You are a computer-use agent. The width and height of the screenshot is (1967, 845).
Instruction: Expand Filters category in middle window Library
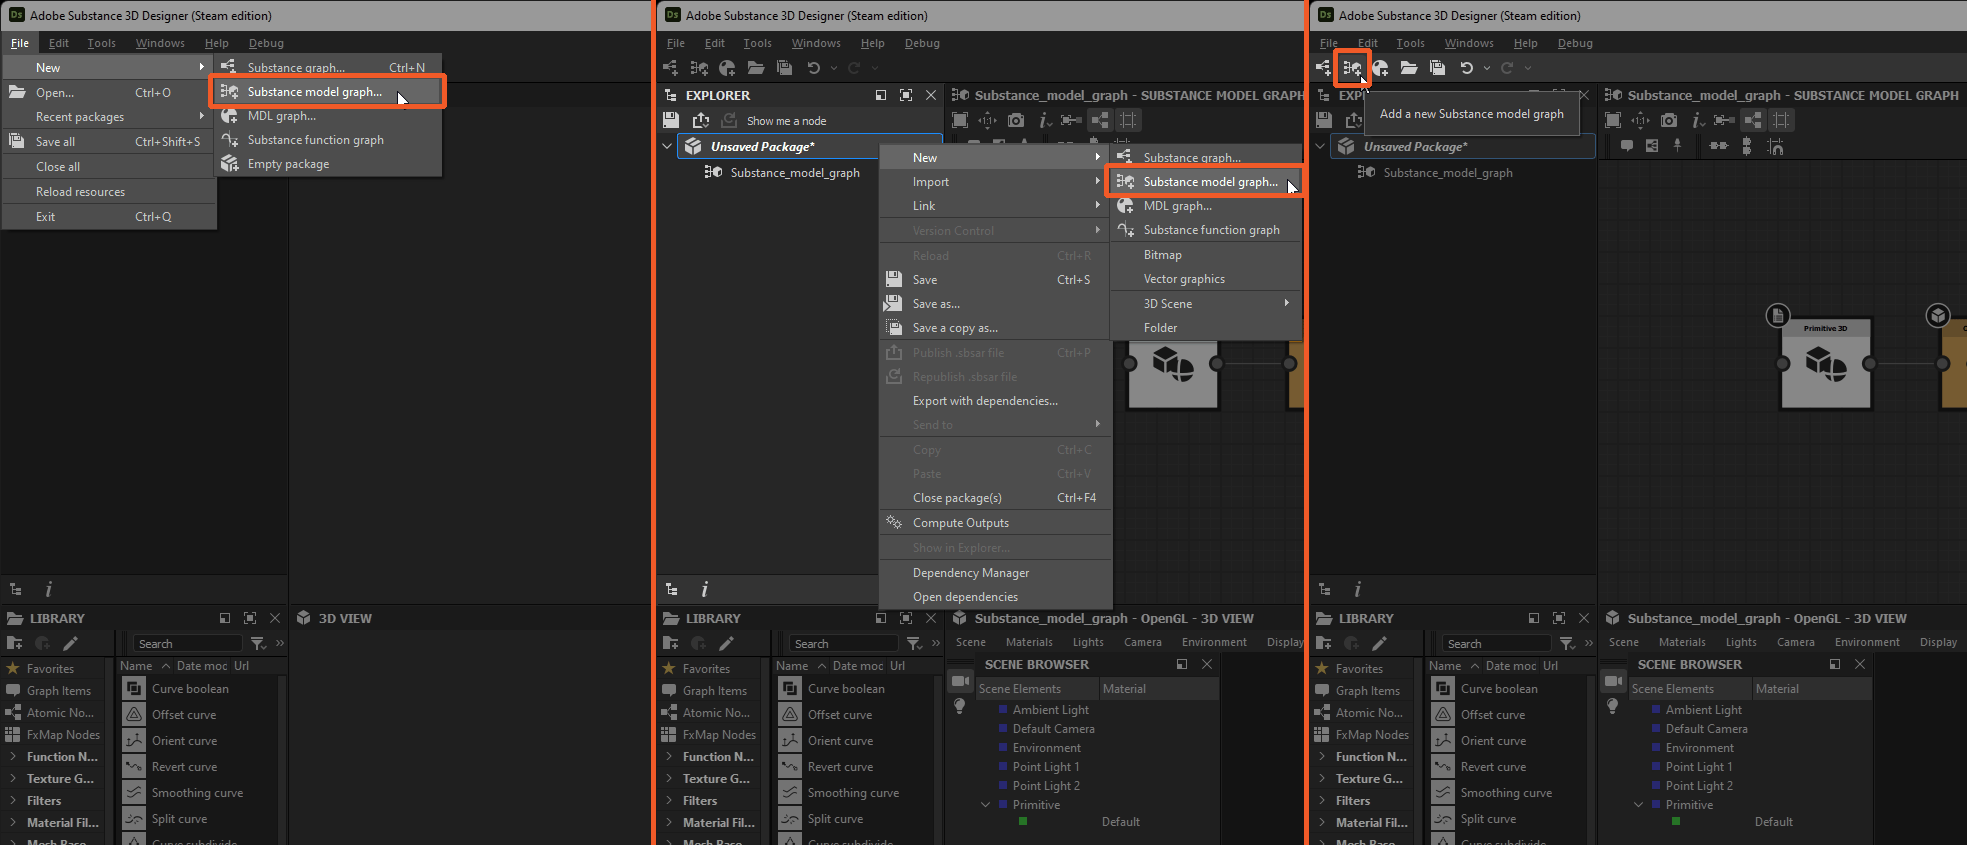669,801
